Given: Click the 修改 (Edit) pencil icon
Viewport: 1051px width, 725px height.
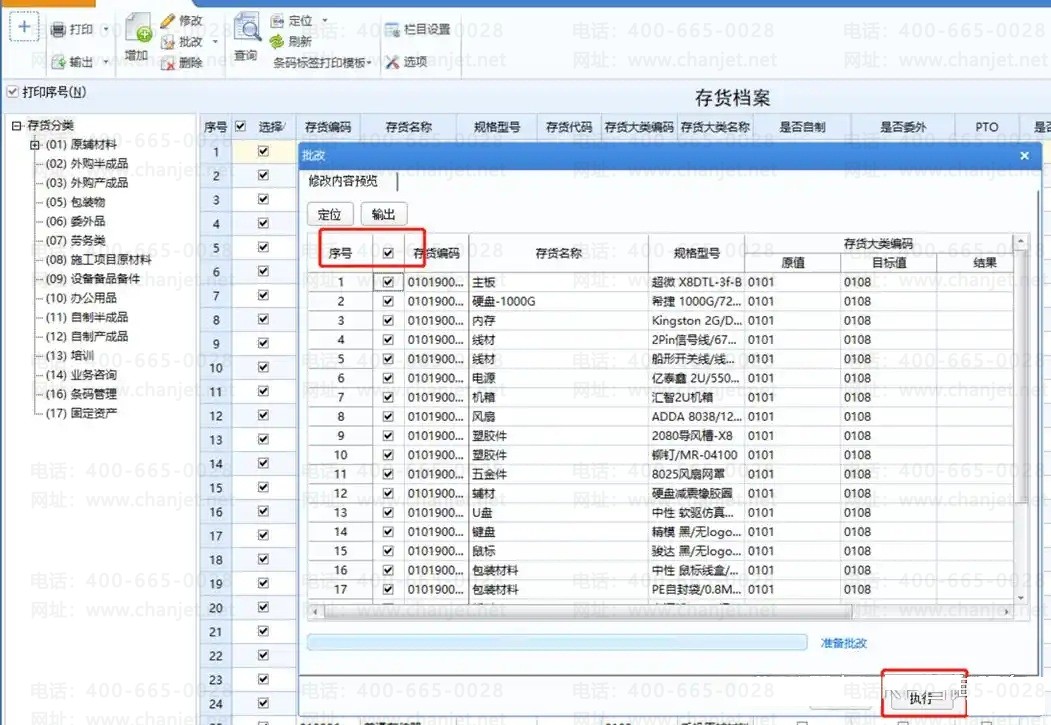Looking at the screenshot, I should [x=168, y=21].
